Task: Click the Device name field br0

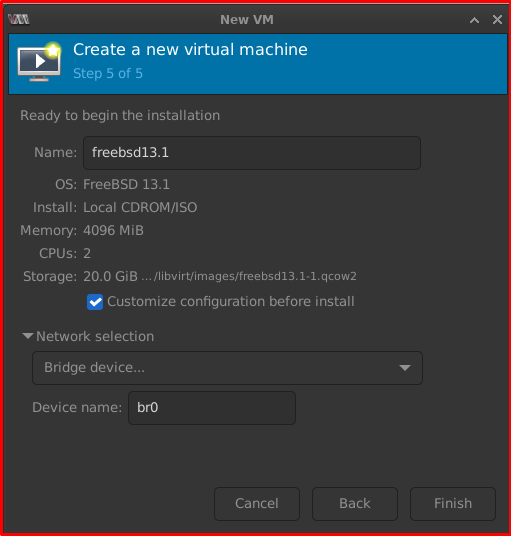Action: (212, 408)
